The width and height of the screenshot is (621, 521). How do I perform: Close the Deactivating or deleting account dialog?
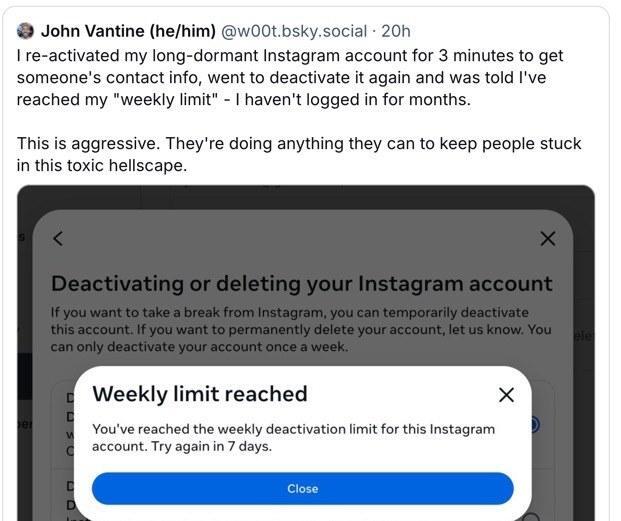pyautogui.click(x=547, y=238)
